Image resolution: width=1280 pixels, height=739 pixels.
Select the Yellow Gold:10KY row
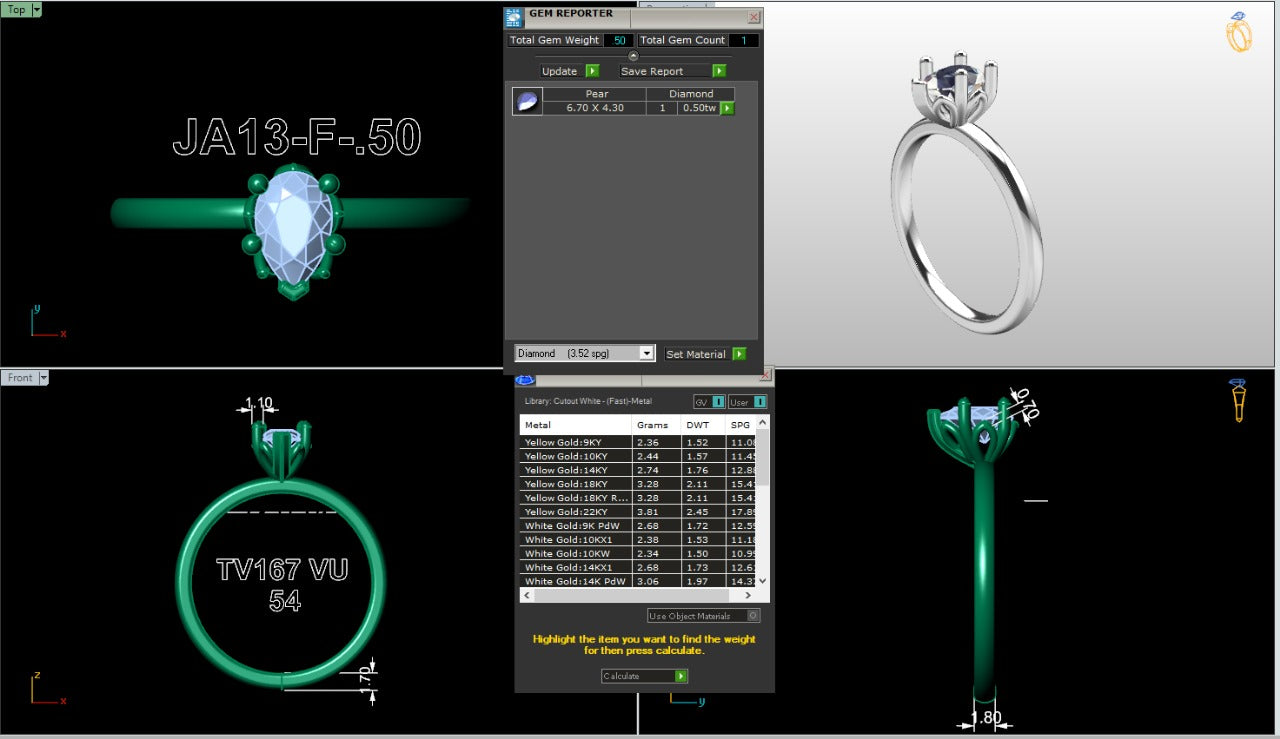tap(638, 456)
